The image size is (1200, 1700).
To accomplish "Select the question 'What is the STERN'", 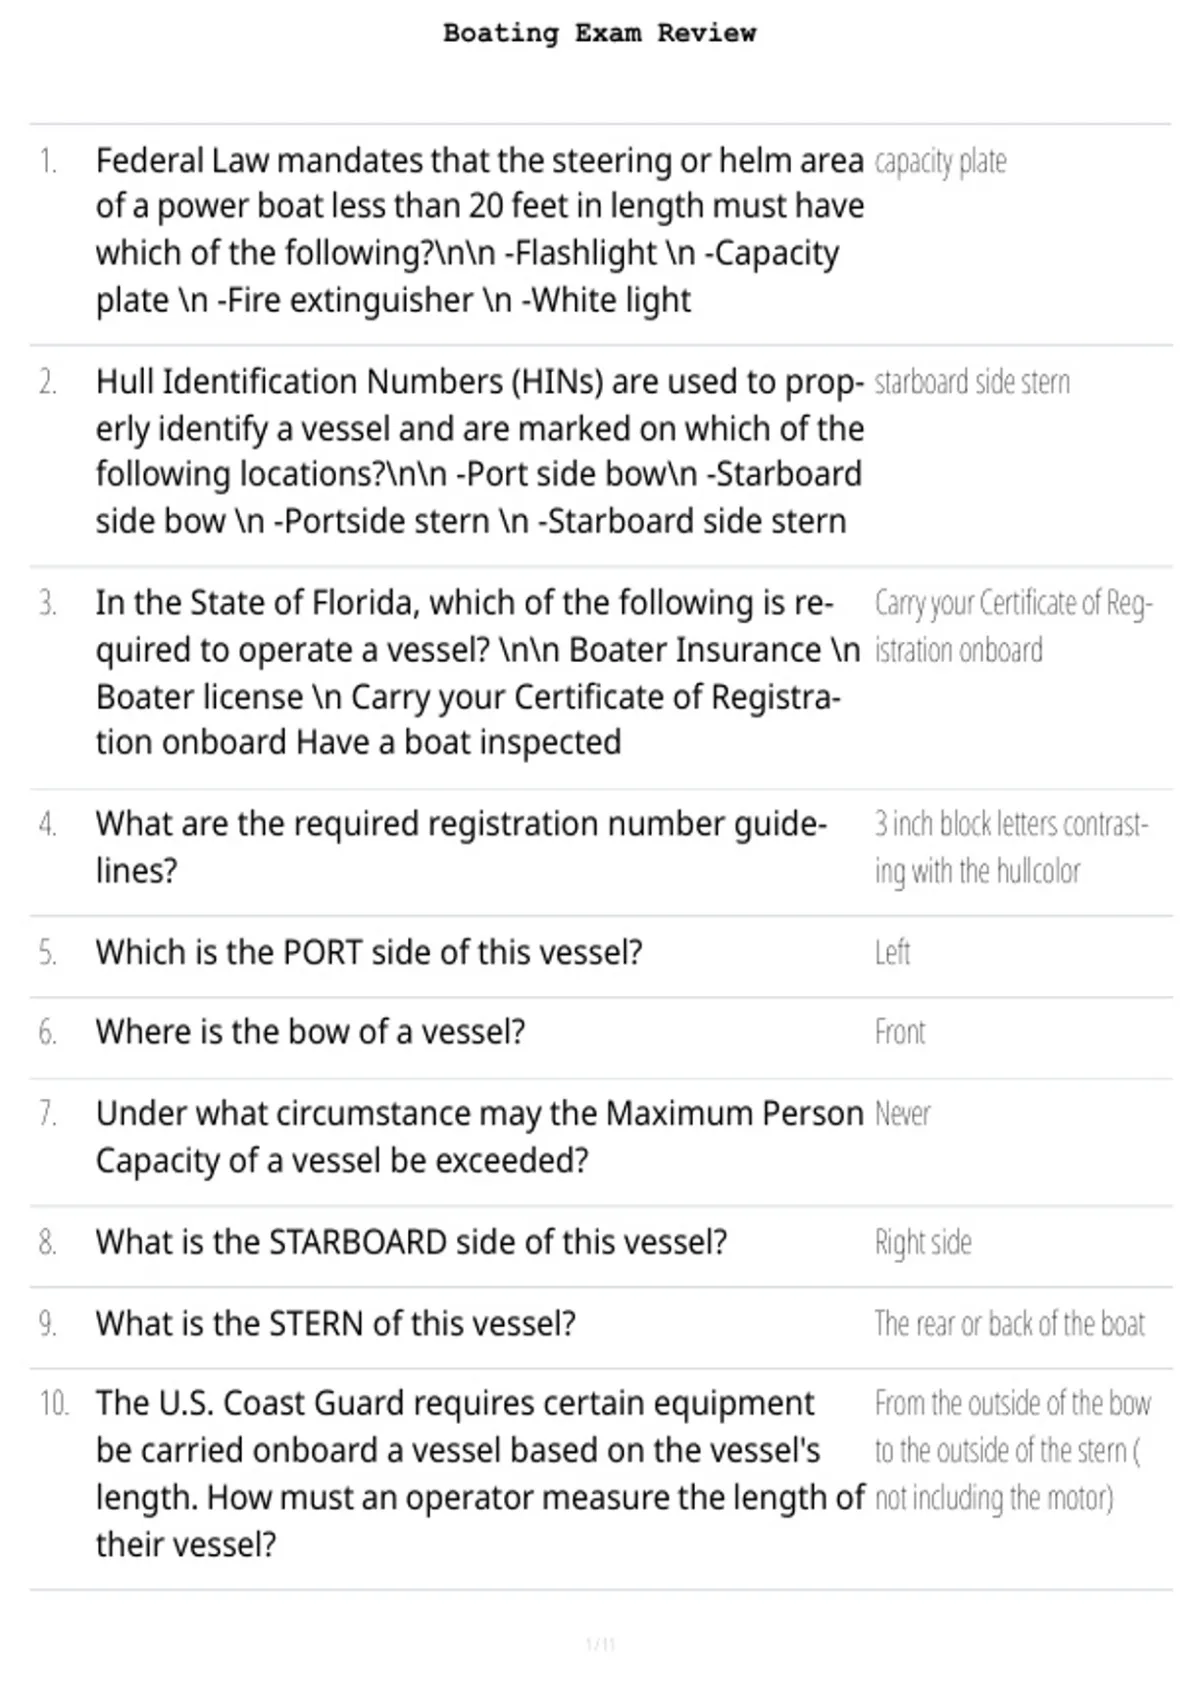I will tap(336, 1323).
